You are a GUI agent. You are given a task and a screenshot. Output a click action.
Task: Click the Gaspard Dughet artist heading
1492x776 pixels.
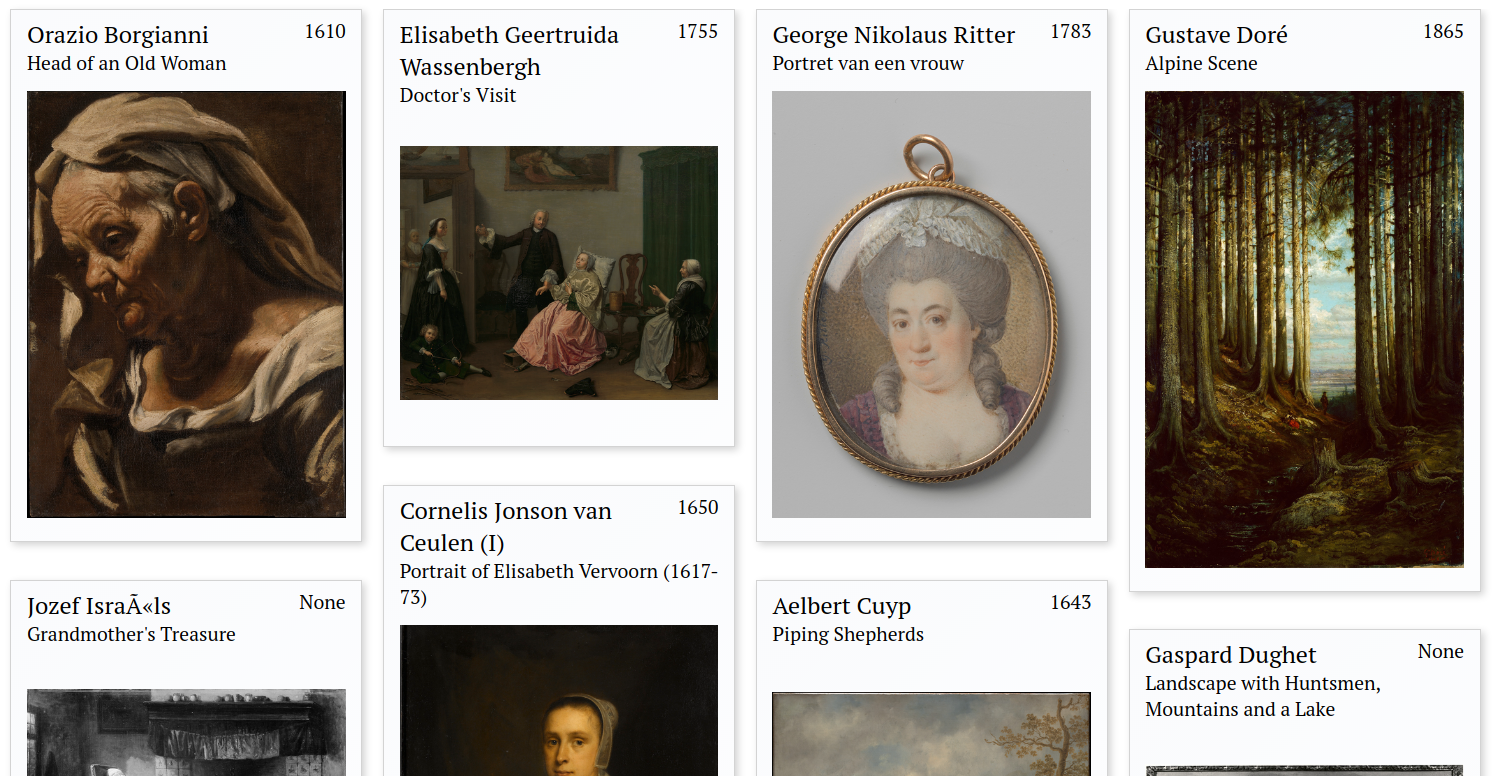1231,655
